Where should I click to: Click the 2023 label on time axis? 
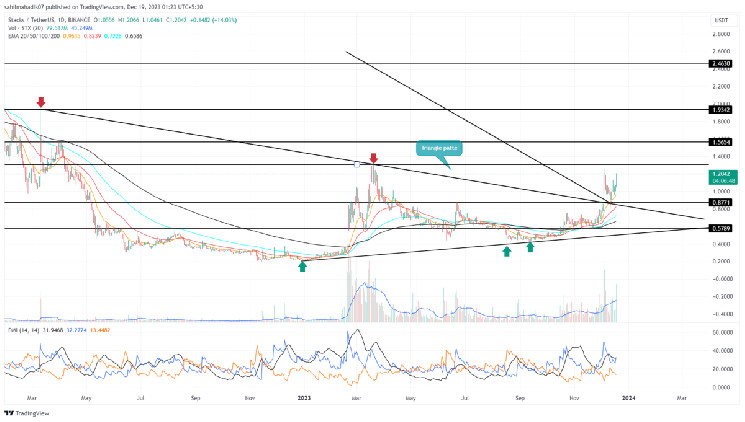(304, 398)
